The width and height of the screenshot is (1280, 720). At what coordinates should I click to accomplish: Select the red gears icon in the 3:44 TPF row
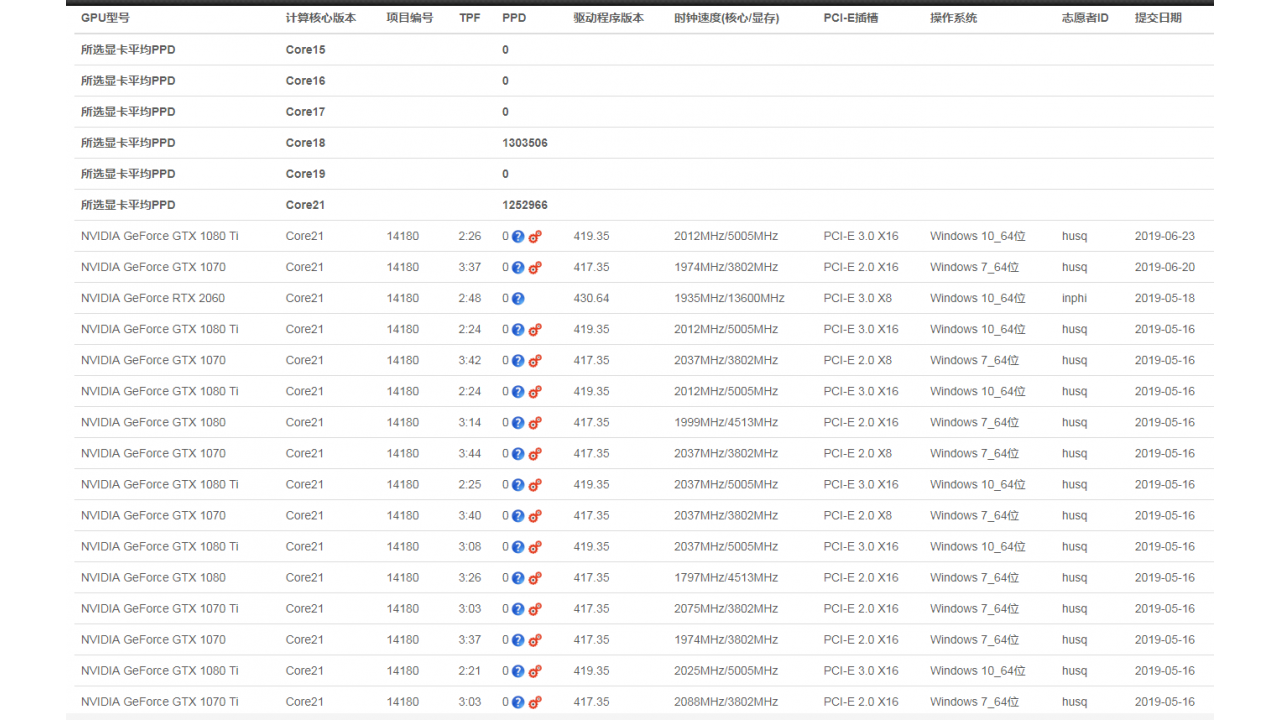point(535,454)
